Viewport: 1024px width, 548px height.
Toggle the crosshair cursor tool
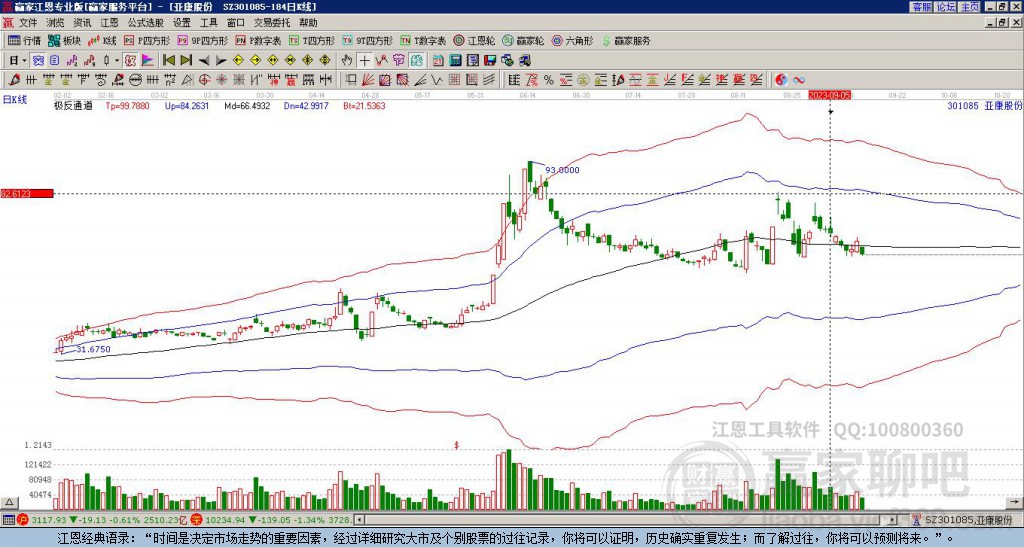tap(364, 61)
